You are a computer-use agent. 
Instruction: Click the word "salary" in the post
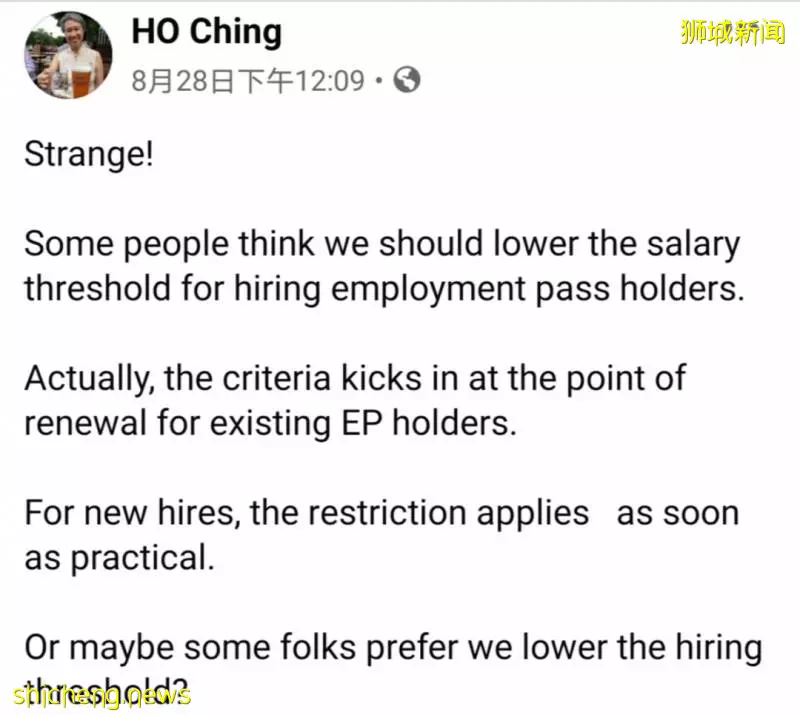tap(693, 245)
